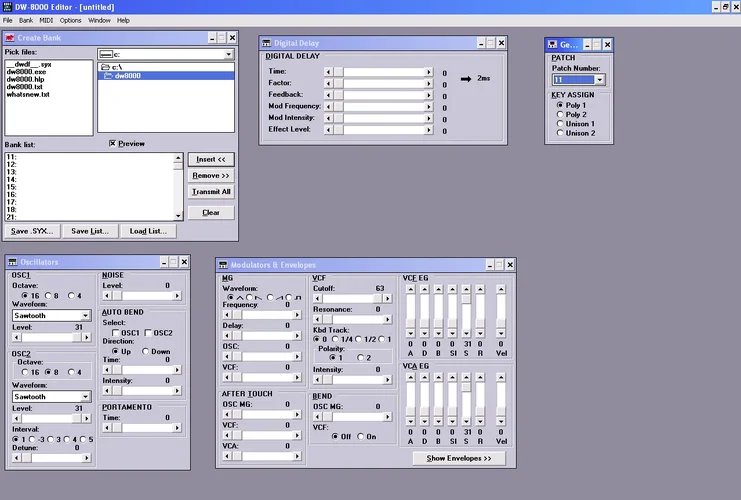Image resolution: width=741 pixels, height=500 pixels.
Task: Click the DW-8000 Editor application icon in the title bar
Action: 7,6
